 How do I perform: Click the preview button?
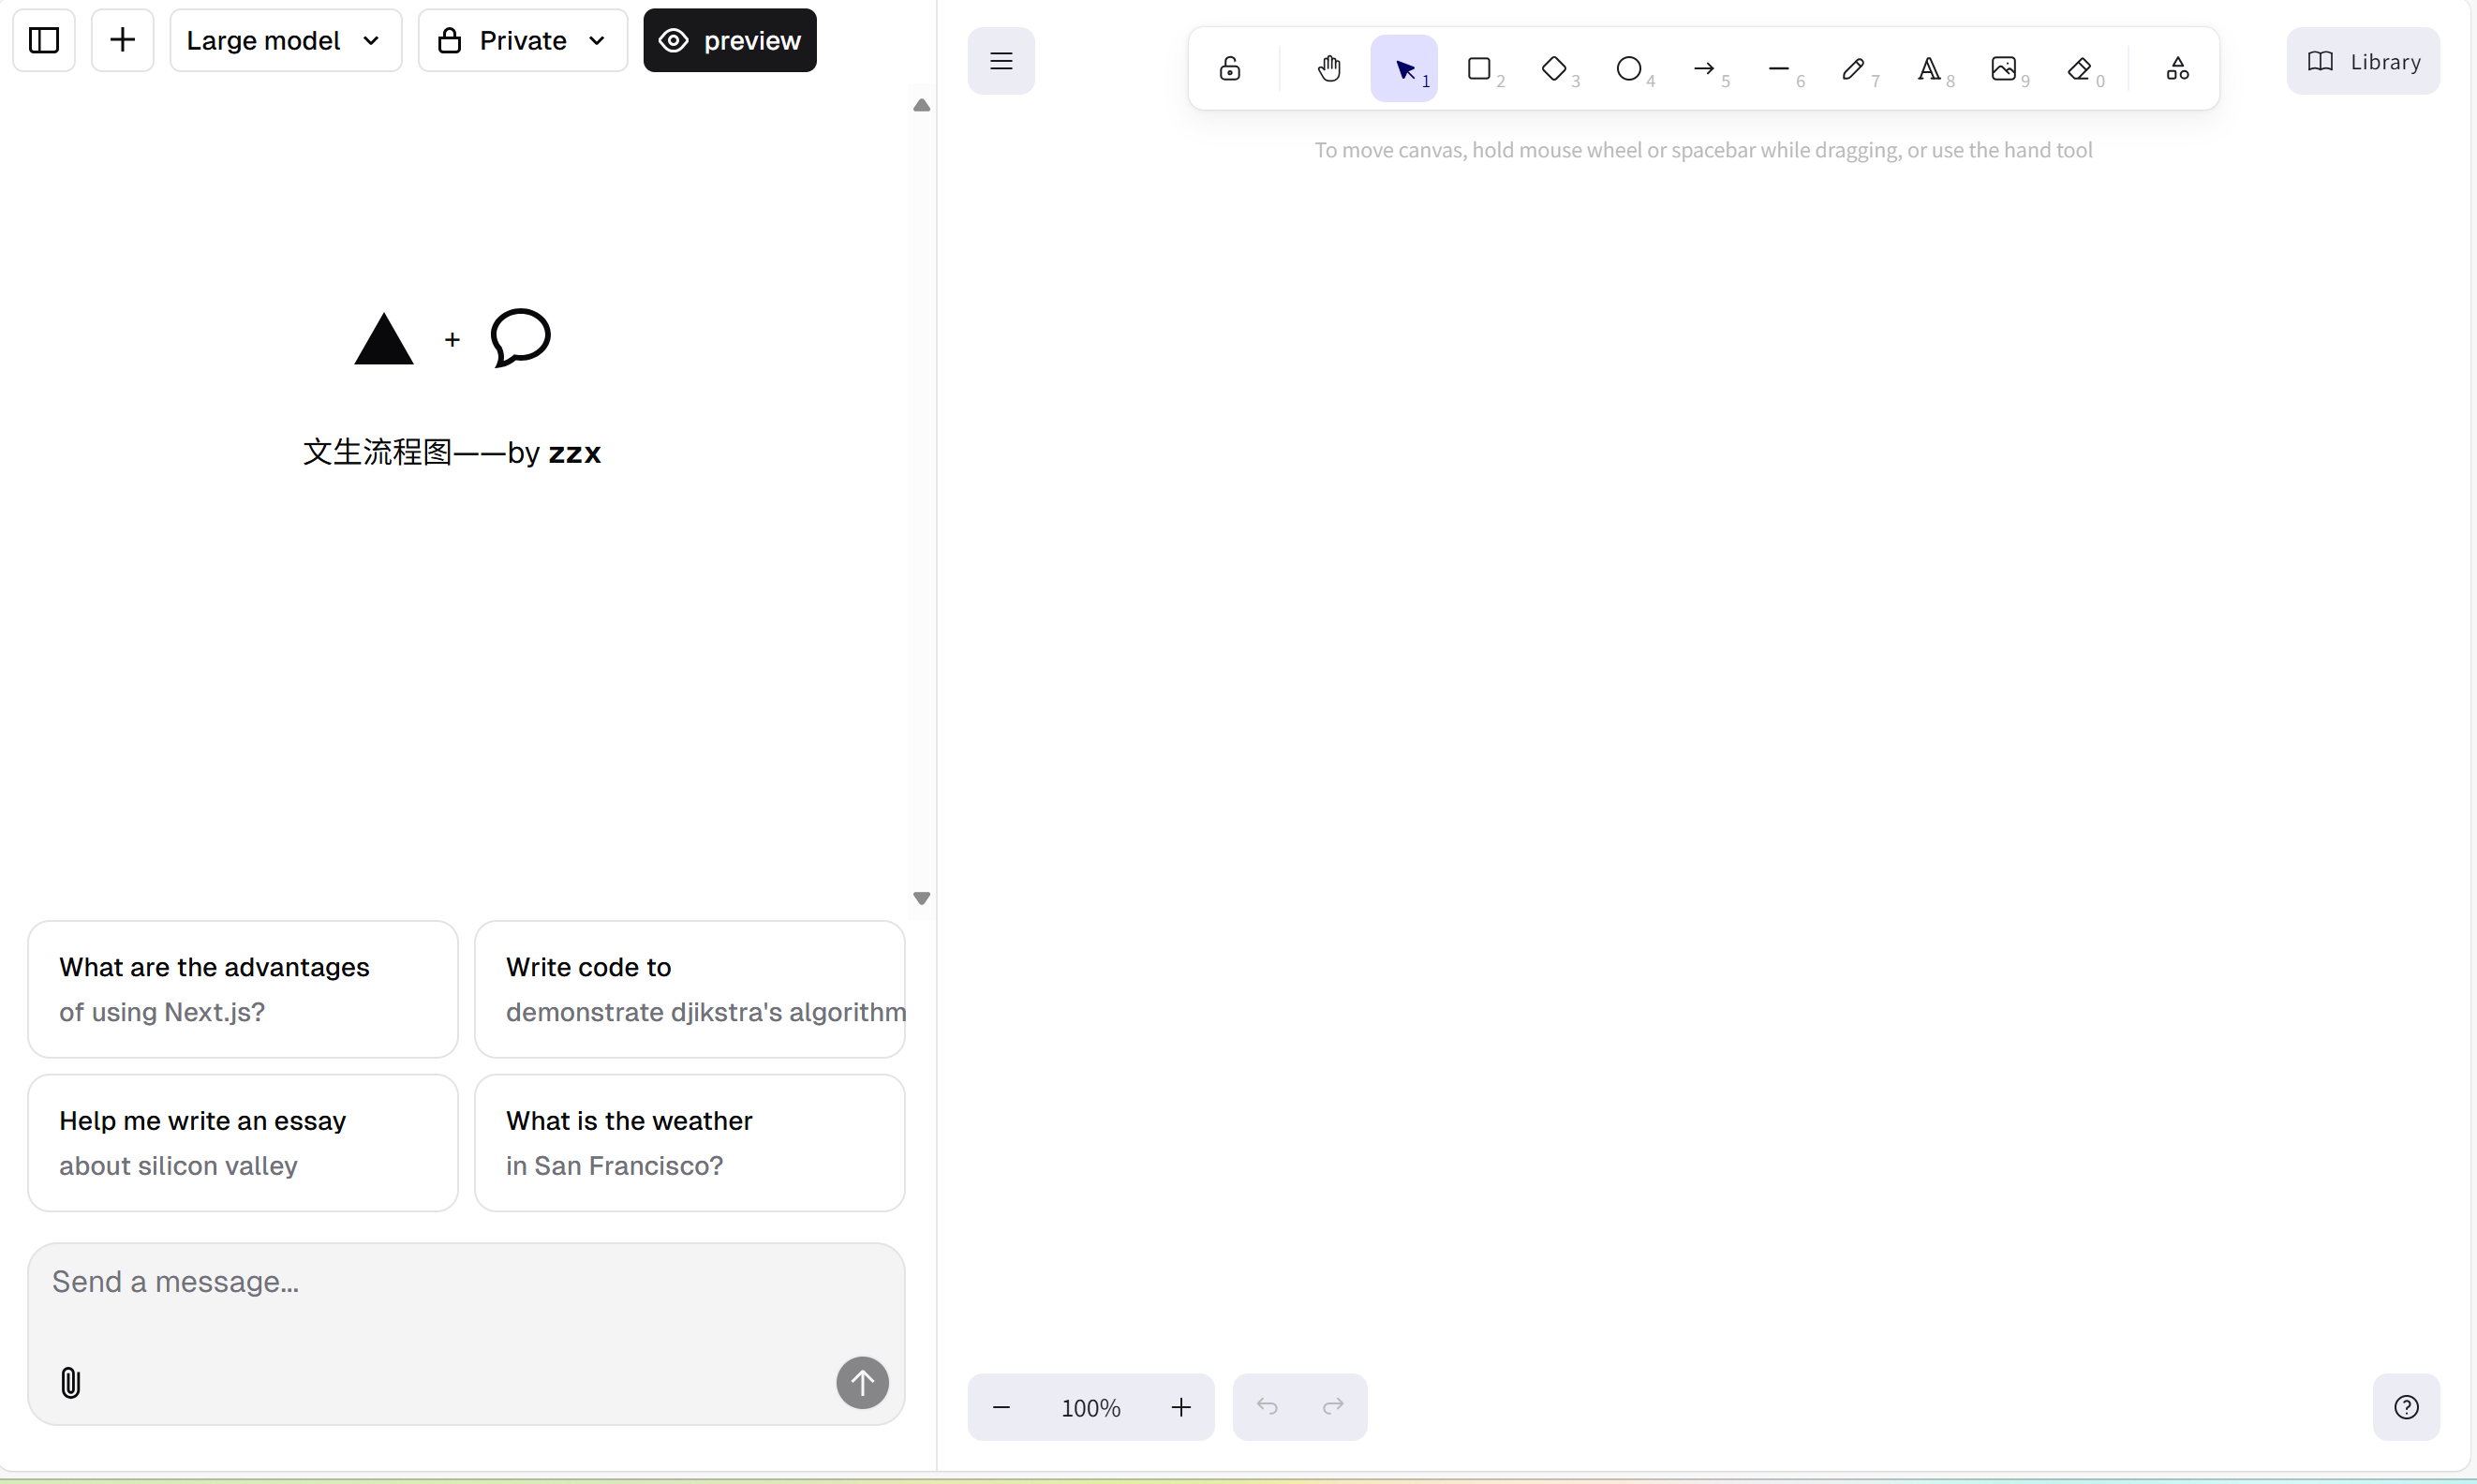coord(729,40)
